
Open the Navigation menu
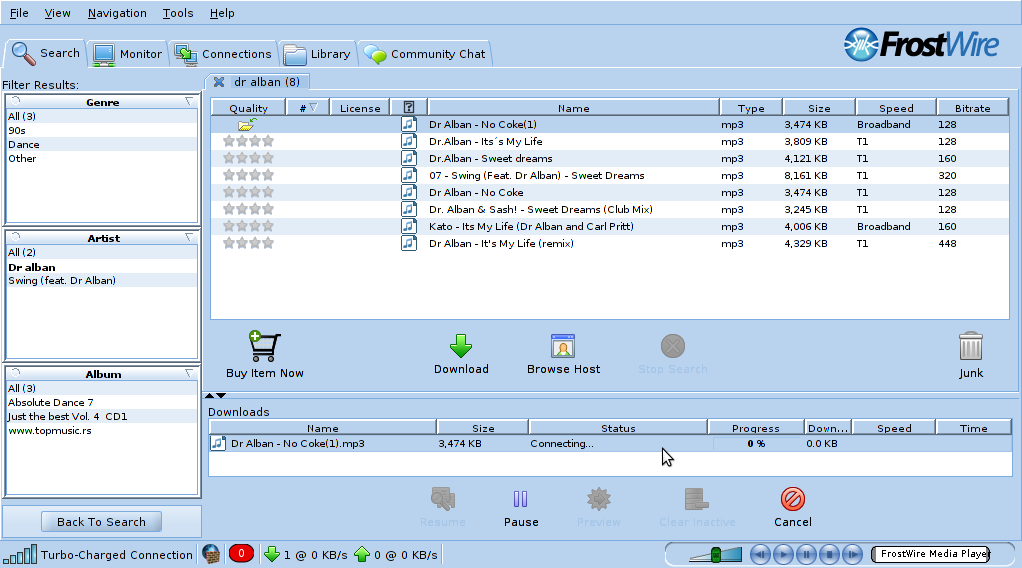coord(117,13)
